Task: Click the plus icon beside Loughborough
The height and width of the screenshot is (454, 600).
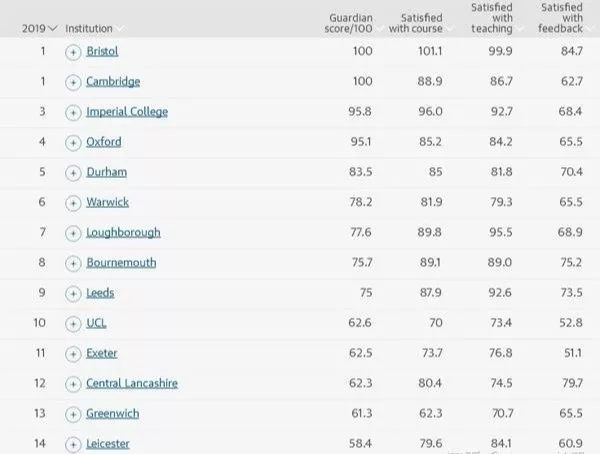Action: coord(73,234)
